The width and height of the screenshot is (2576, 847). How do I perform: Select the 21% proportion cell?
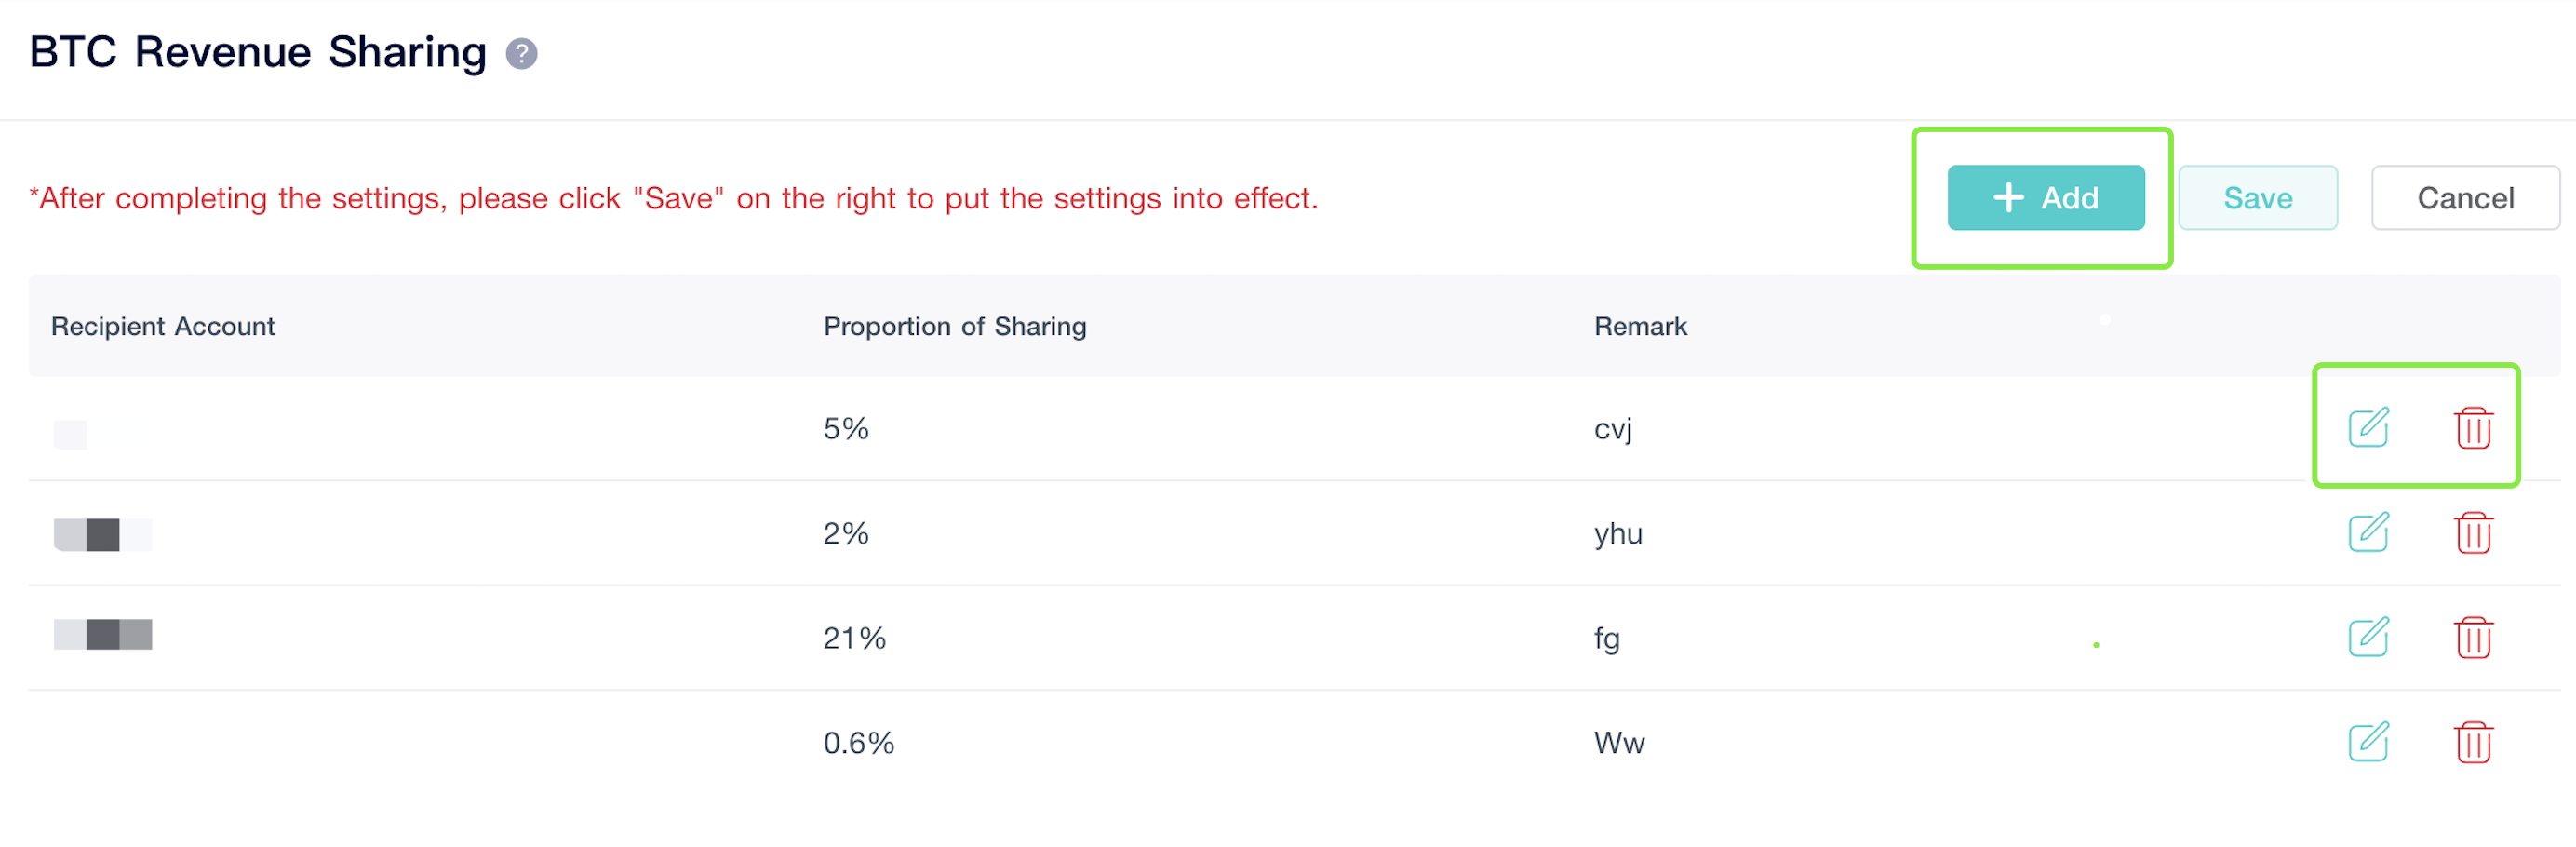854,638
